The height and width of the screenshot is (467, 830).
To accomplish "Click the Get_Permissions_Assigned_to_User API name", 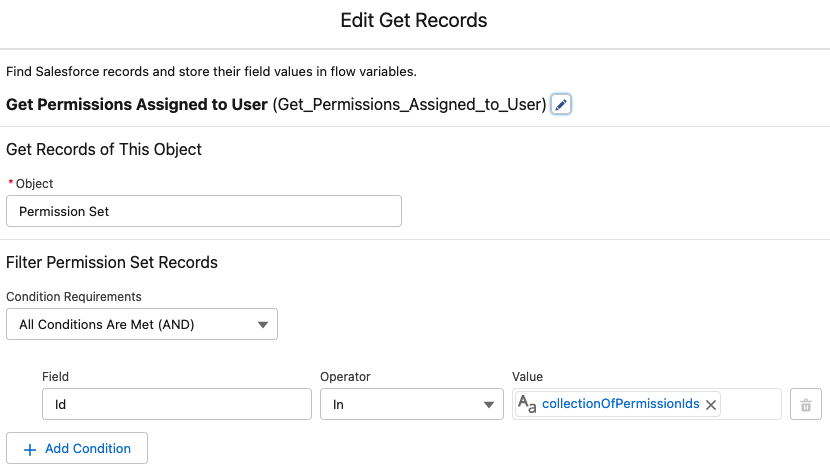I will pyautogui.click(x=409, y=104).
